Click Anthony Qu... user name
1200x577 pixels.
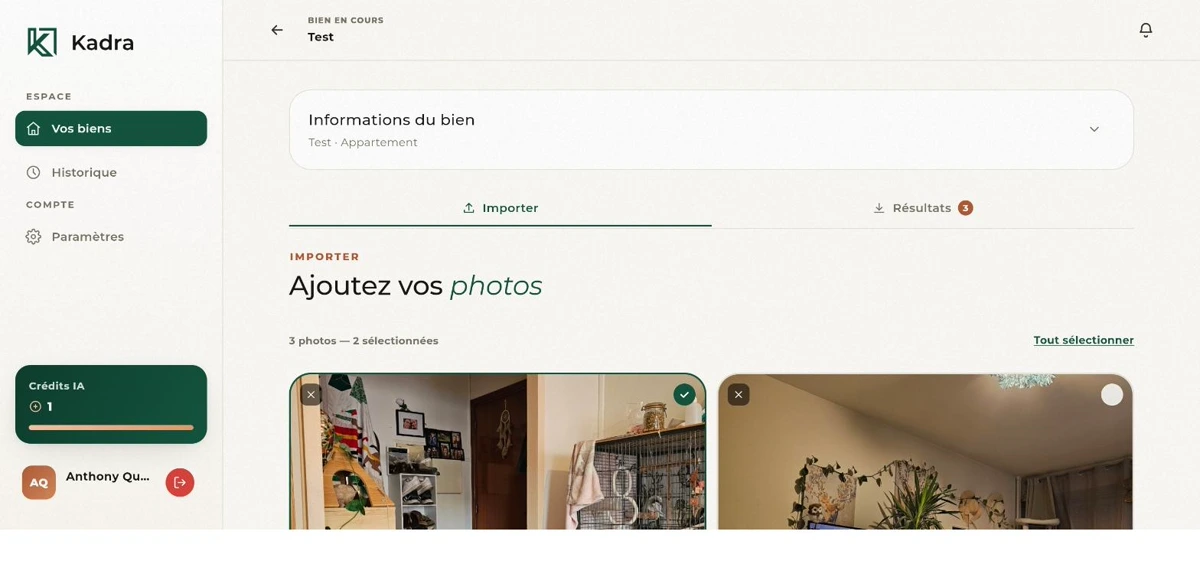coord(107,477)
